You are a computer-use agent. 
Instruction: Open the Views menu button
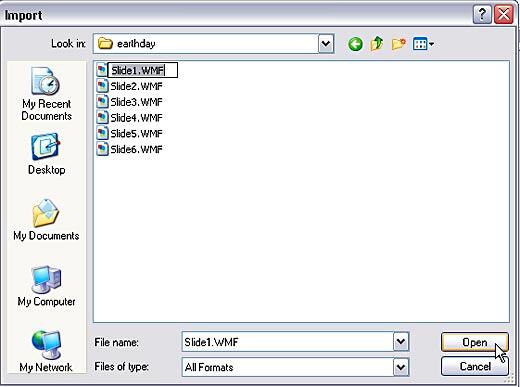click(423, 44)
